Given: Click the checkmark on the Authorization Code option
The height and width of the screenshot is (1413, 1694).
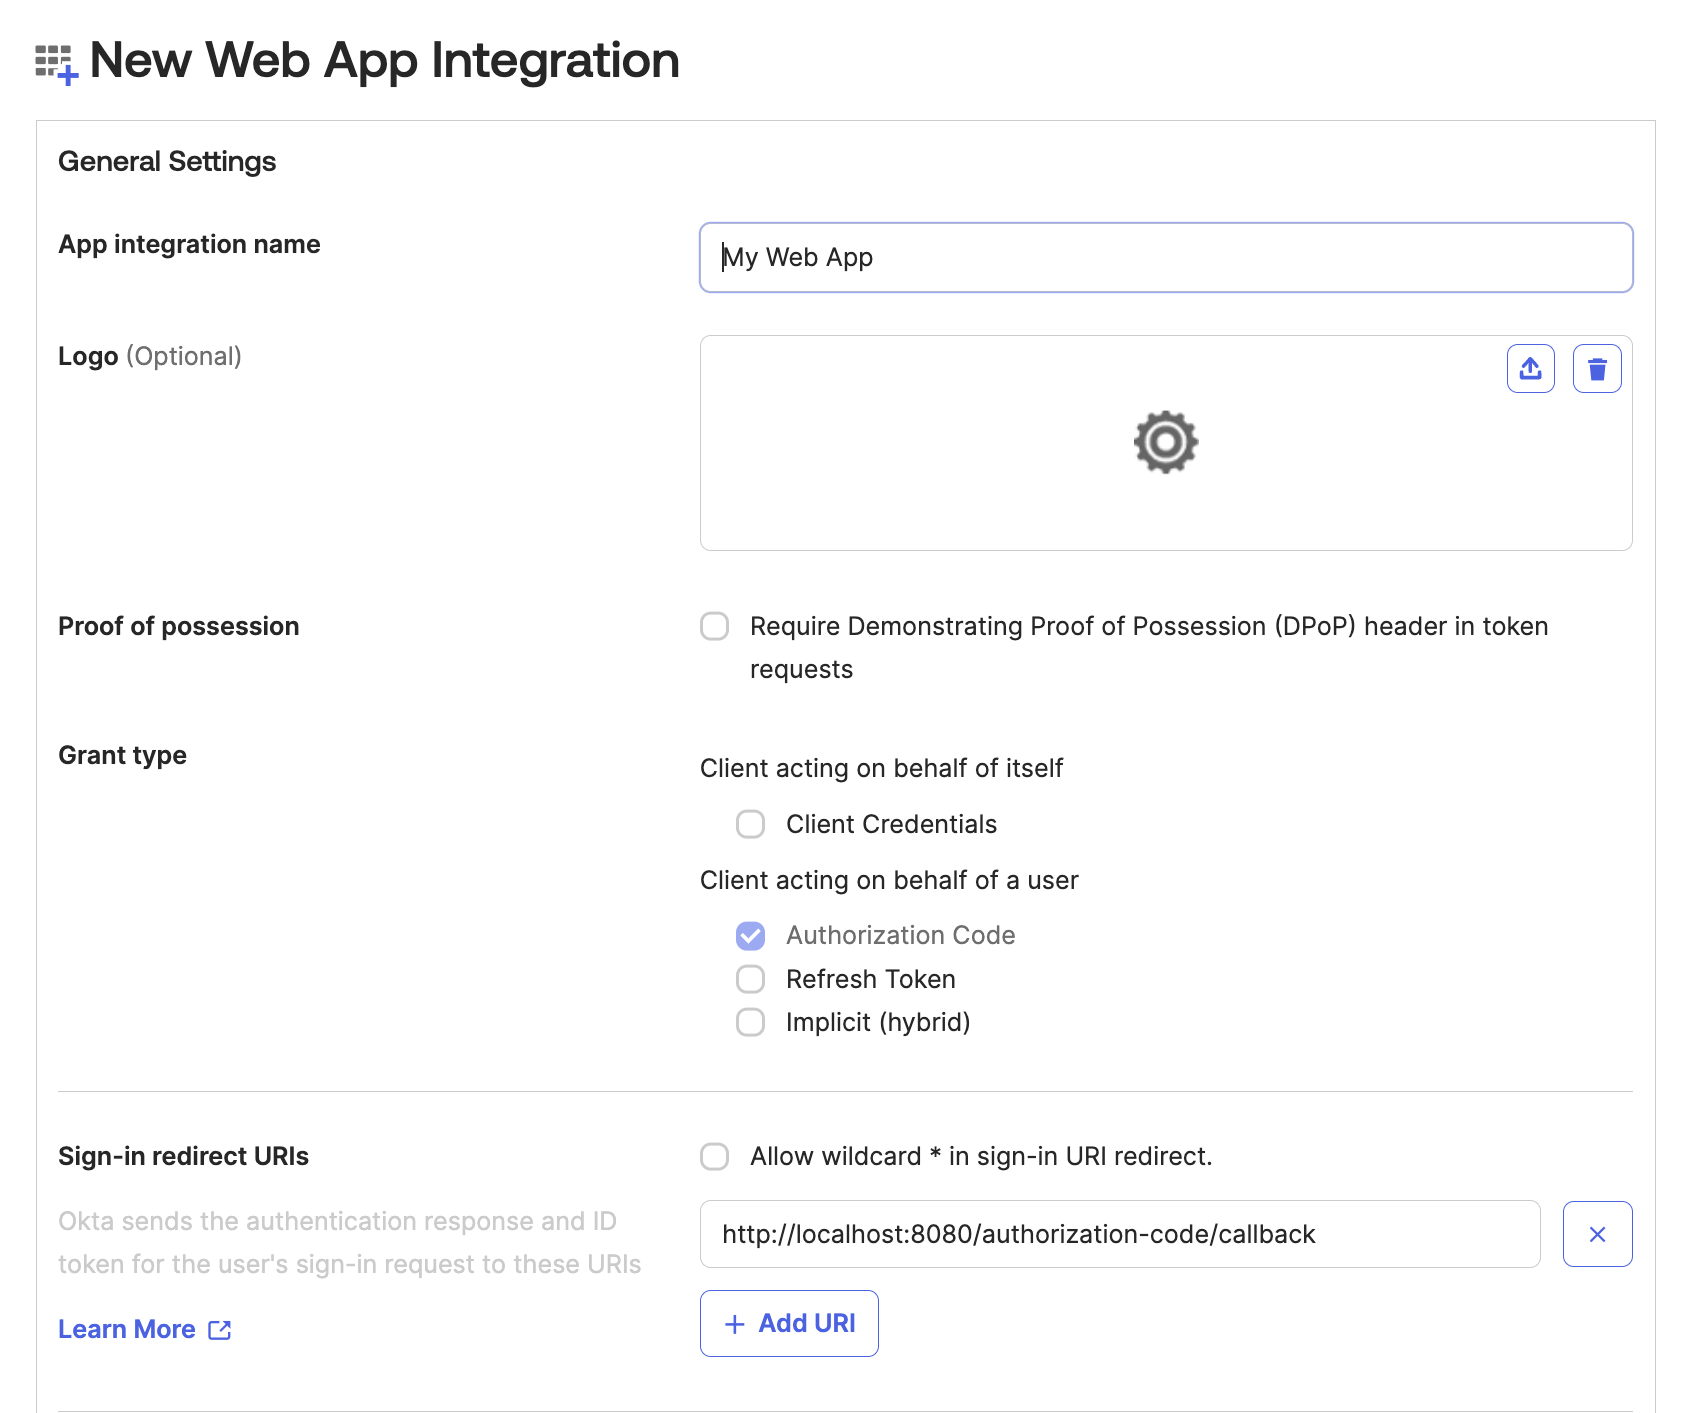Looking at the screenshot, I should (x=750, y=935).
